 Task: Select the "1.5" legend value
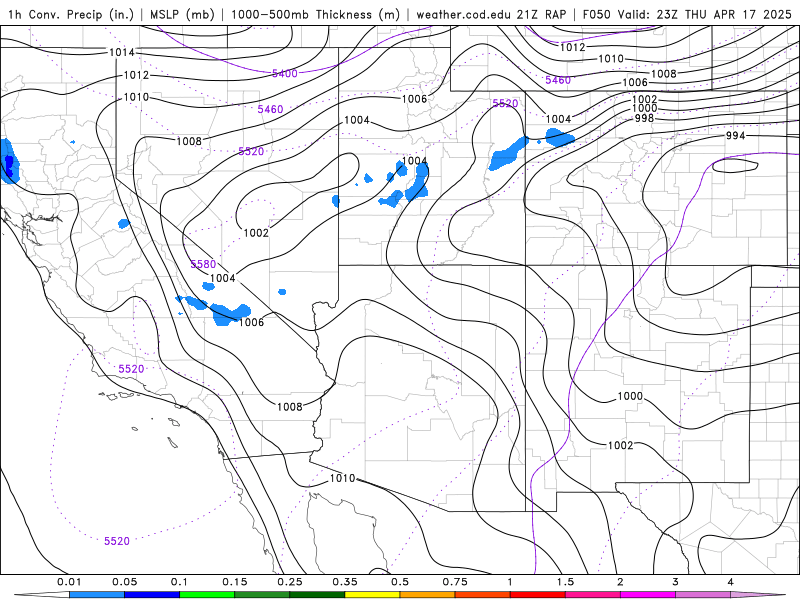coord(565,582)
